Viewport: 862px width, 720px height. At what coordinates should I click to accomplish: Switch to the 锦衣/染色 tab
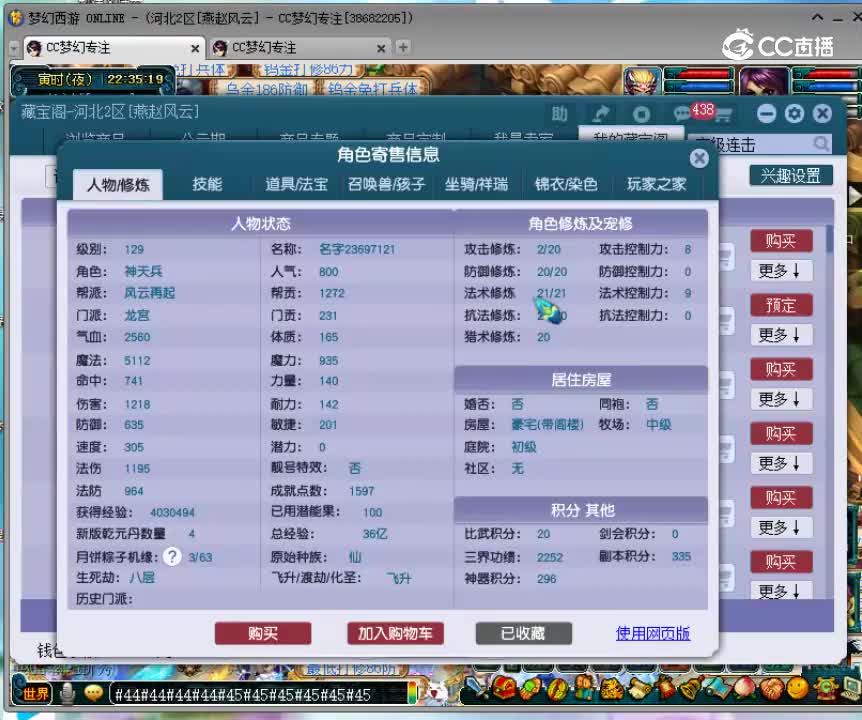coord(566,184)
